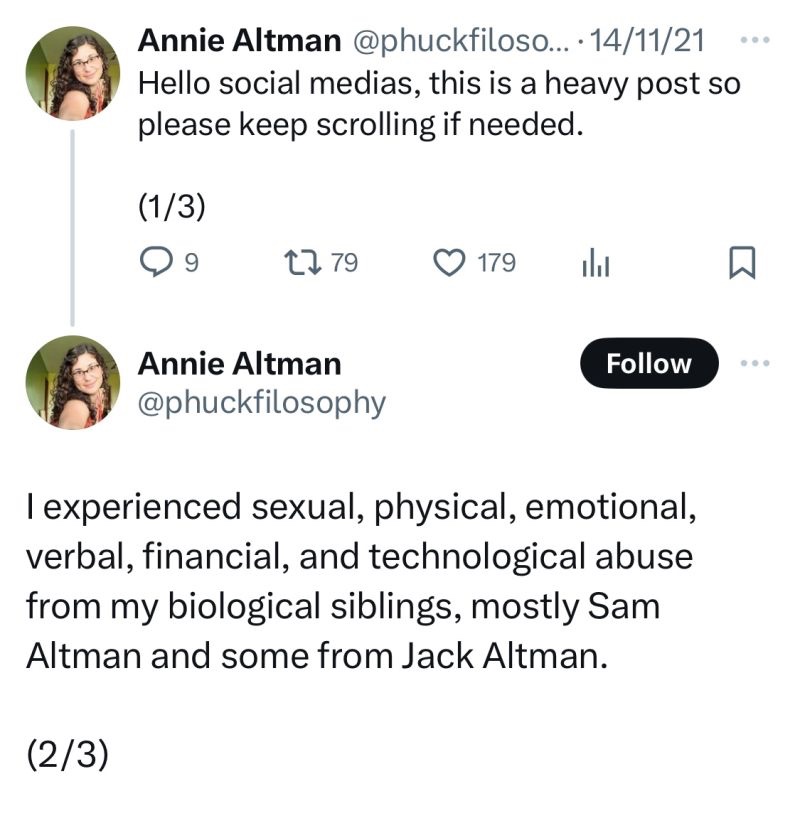
Task: Click the reply speech bubble icon
Action: pos(155,262)
